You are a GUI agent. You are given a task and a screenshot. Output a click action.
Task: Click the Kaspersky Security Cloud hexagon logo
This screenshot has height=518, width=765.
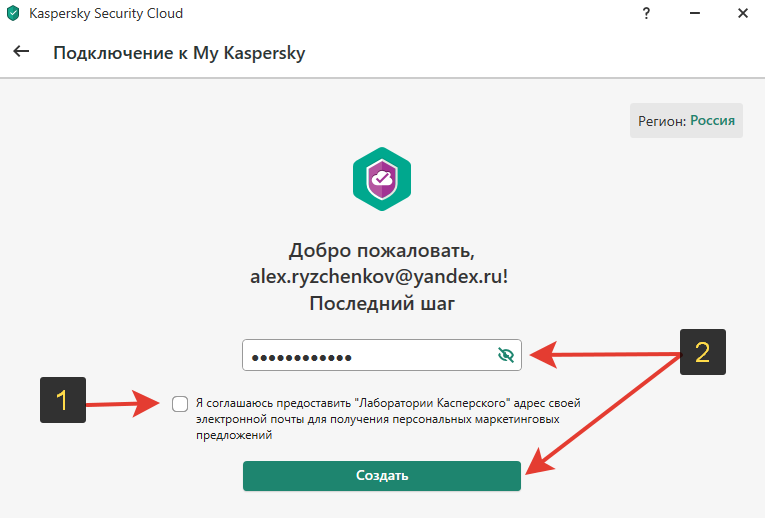pyautogui.click(x=382, y=179)
